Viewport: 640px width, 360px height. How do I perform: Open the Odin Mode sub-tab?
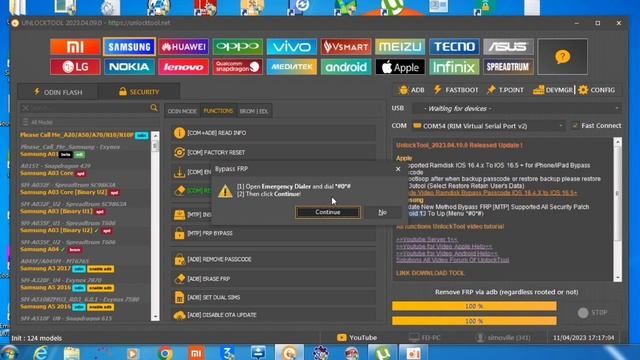182,111
